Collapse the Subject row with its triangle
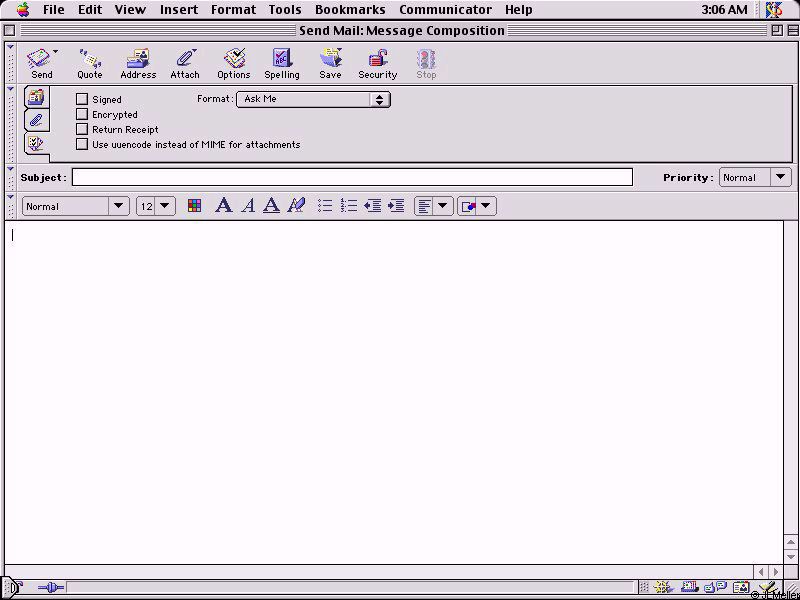This screenshot has height=600, width=800. (x=10, y=169)
